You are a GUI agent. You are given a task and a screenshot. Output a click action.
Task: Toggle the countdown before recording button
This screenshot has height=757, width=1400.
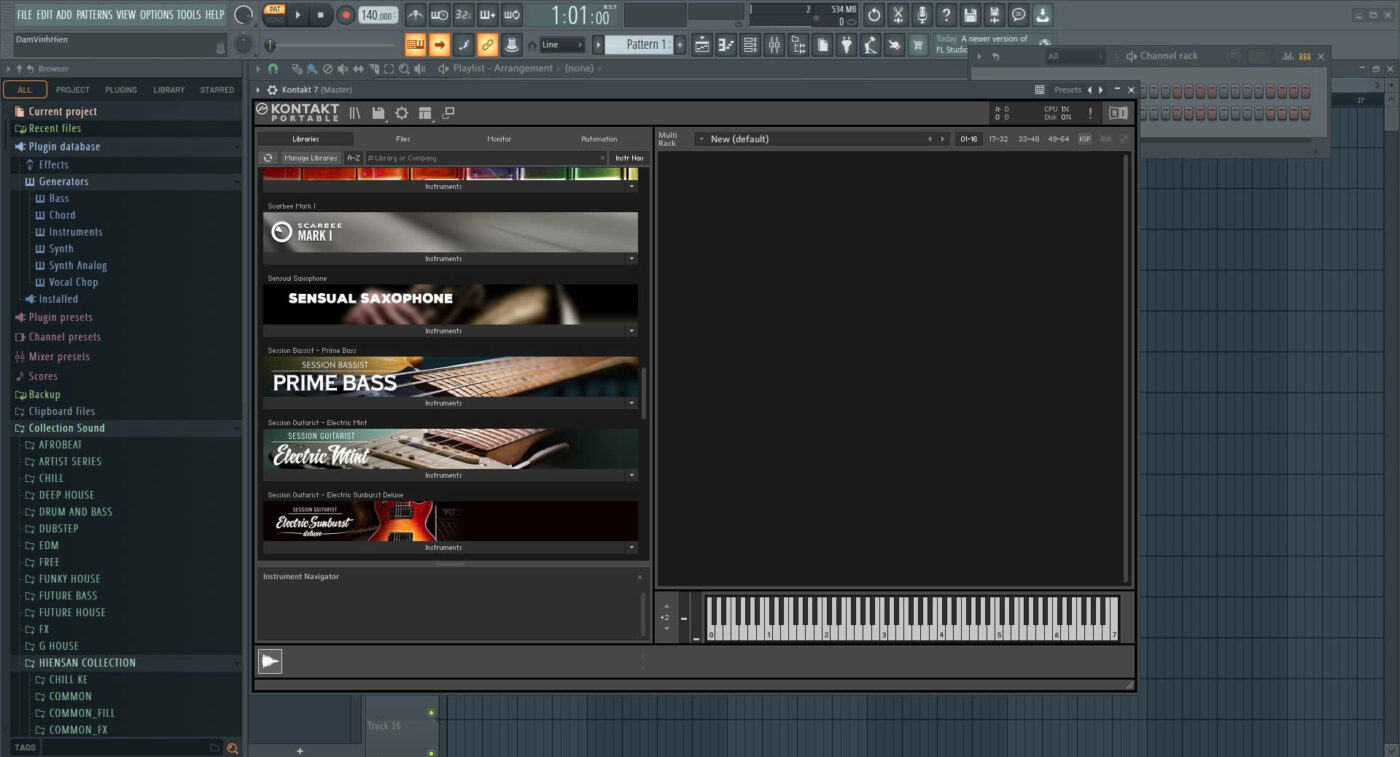click(x=463, y=15)
